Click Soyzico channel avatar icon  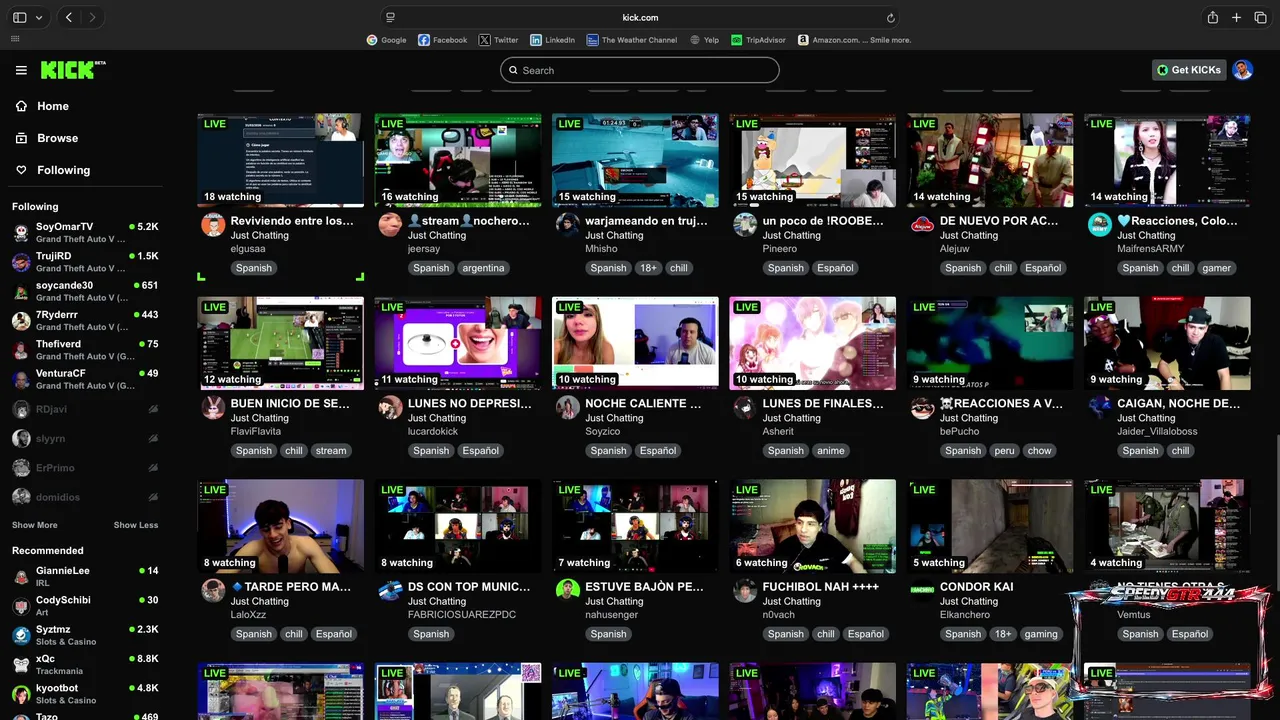point(568,407)
